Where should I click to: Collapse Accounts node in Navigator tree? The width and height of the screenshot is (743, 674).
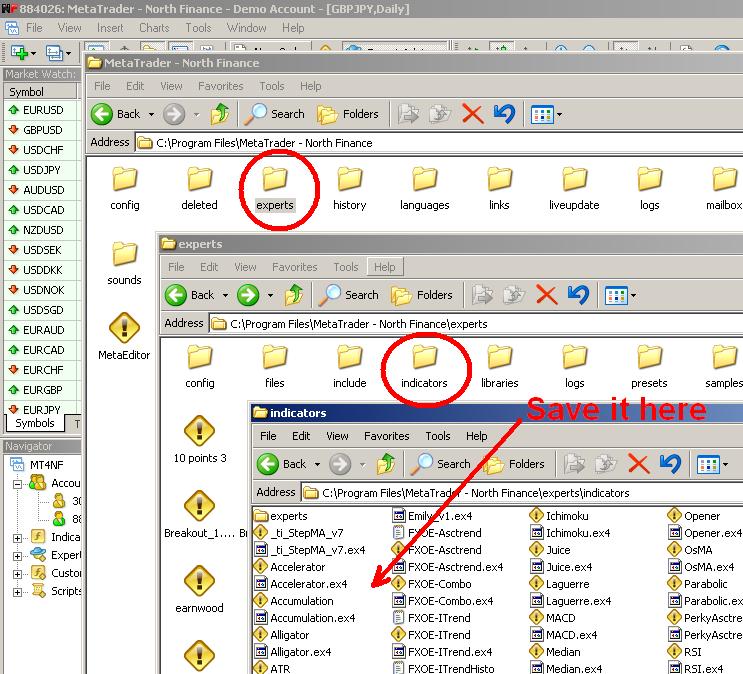tap(18, 484)
